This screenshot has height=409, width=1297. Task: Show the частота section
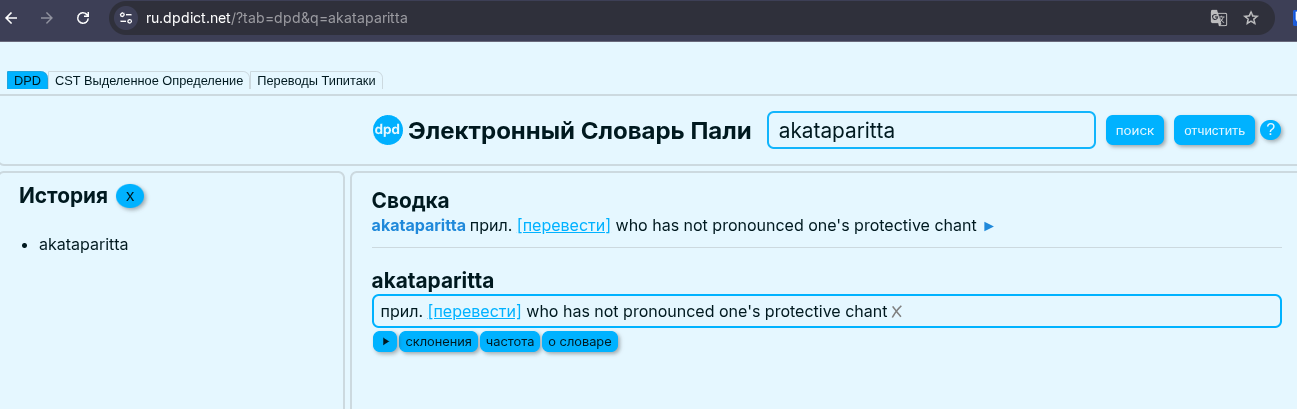tap(510, 342)
